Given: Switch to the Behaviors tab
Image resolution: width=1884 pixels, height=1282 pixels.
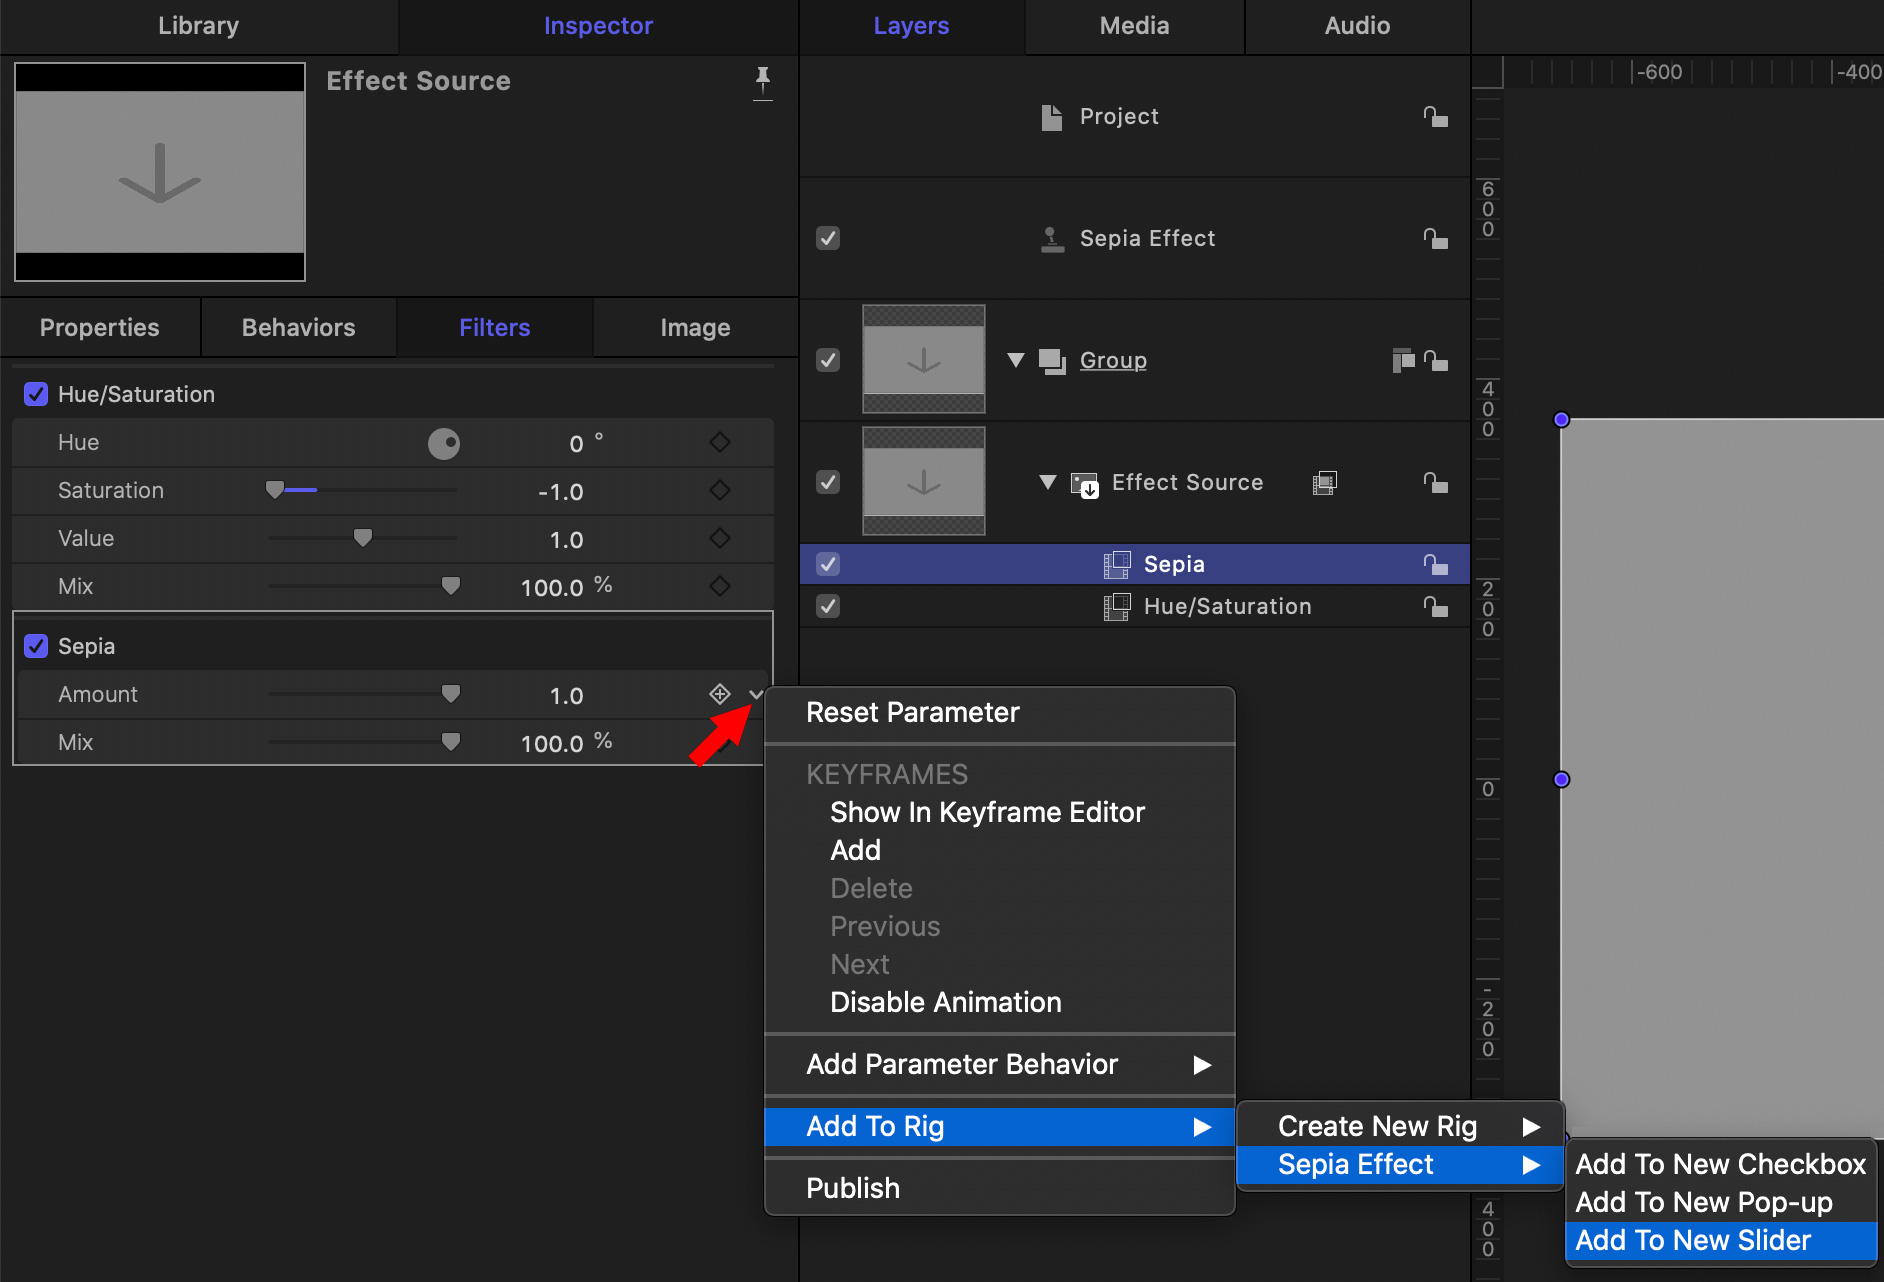Looking at the screenshot, I should [298, 328].
